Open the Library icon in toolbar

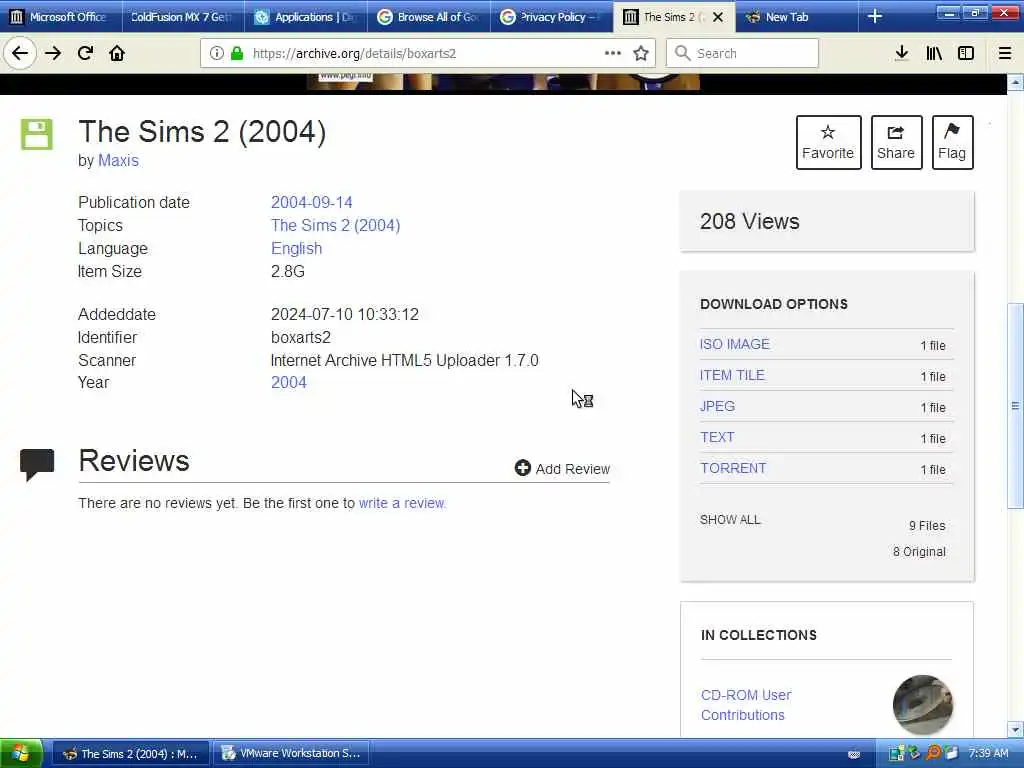coord(934,54)
